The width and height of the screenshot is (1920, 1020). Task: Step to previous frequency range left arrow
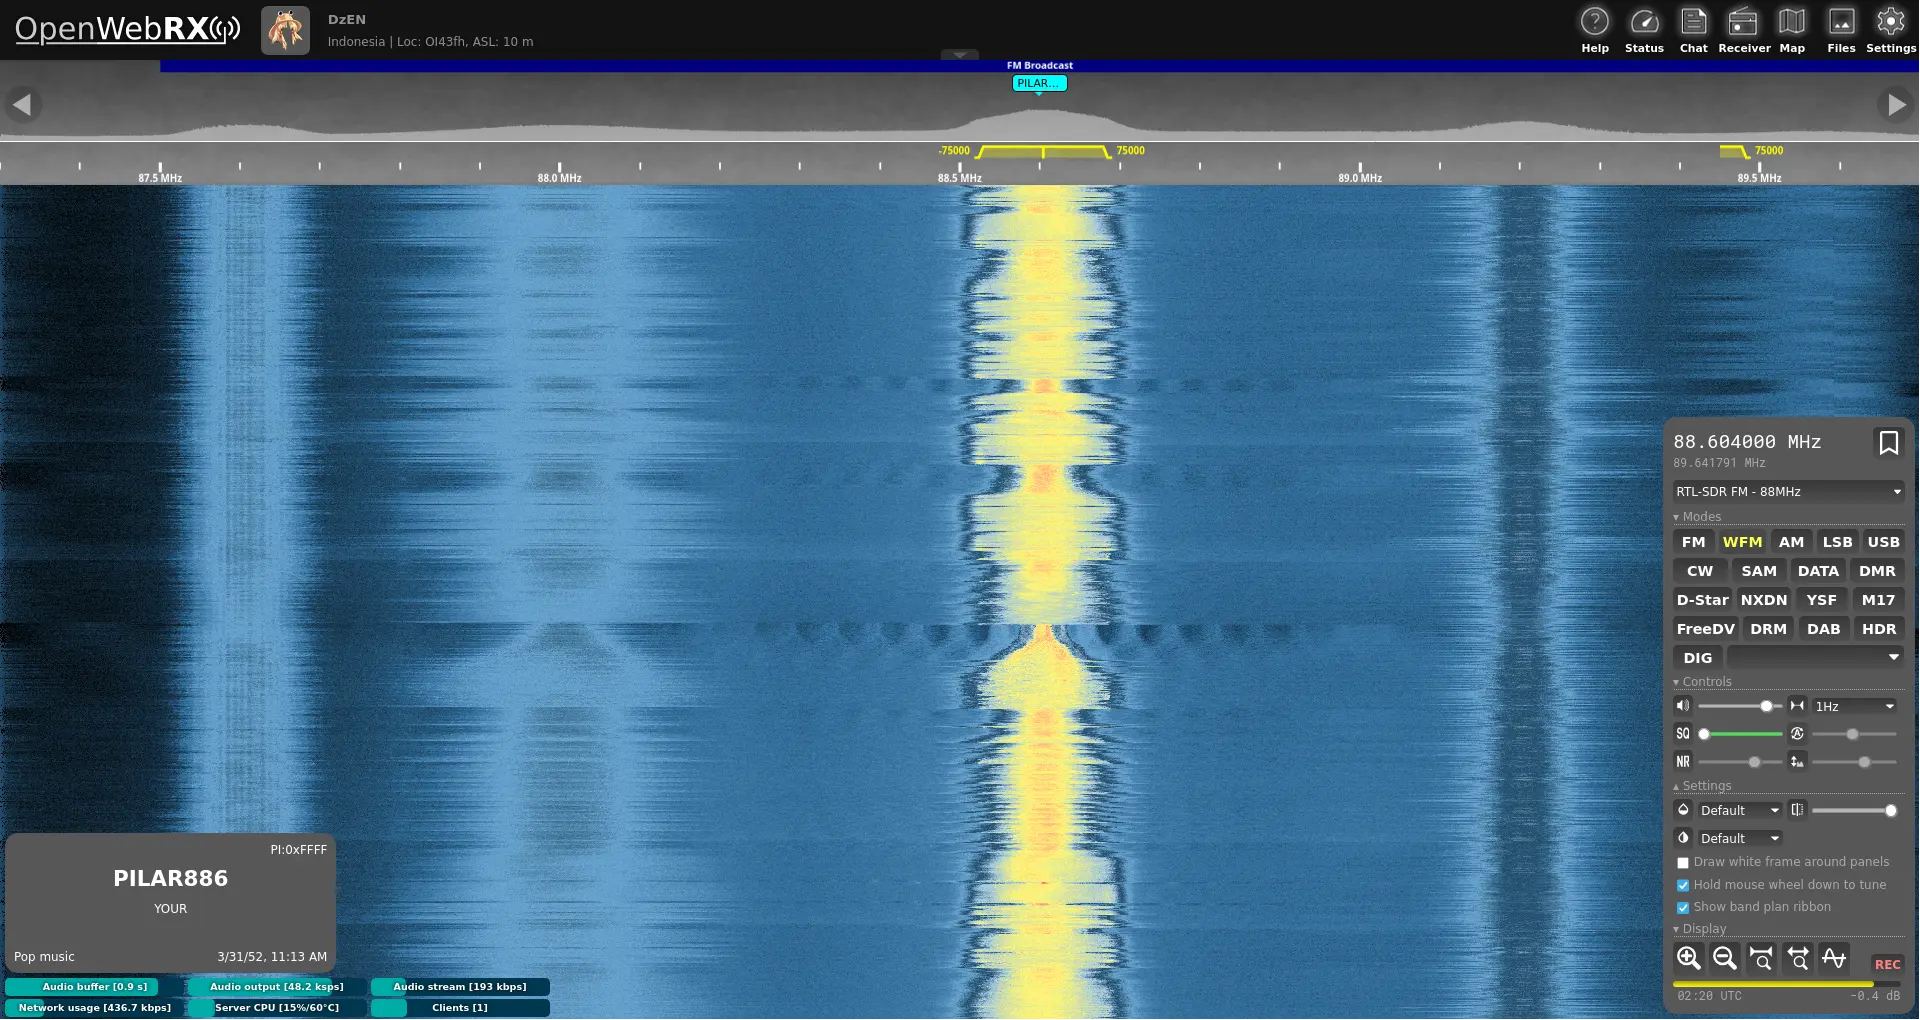[22, 104]
